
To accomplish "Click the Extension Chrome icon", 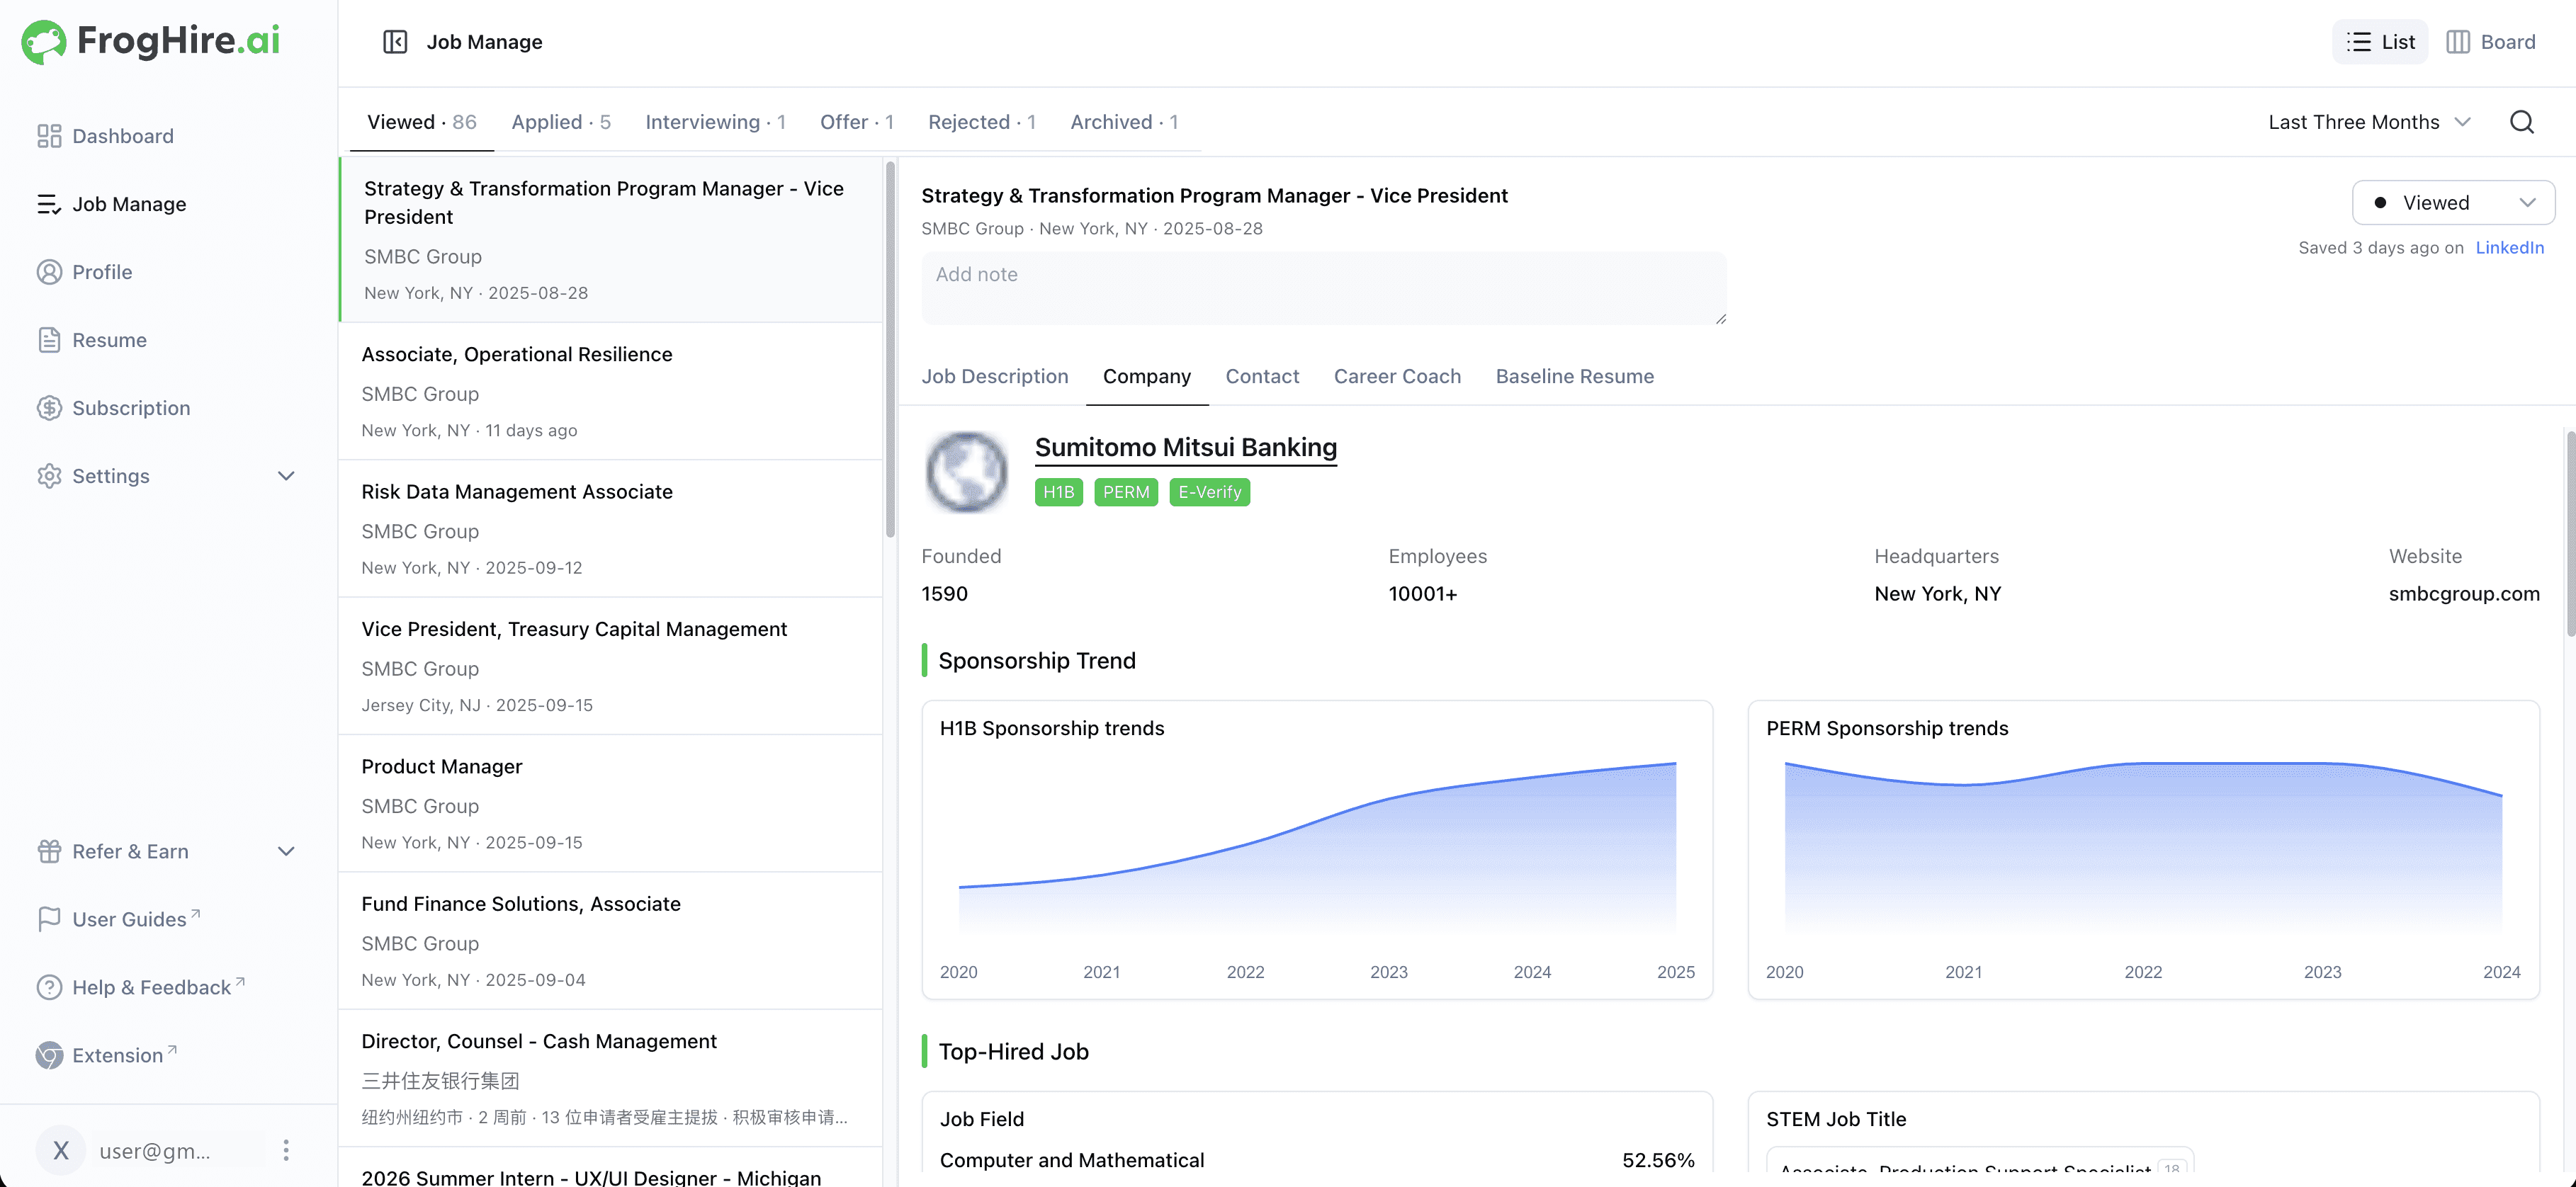I will 49,1055.
